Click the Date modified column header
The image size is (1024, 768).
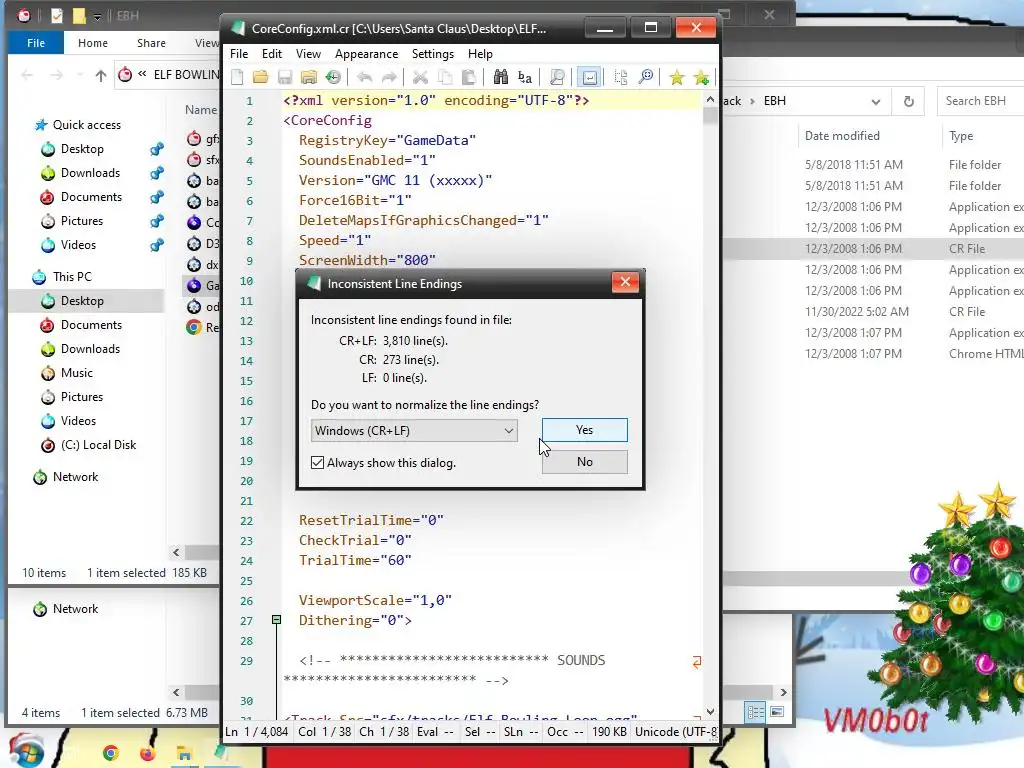[842, 136]
